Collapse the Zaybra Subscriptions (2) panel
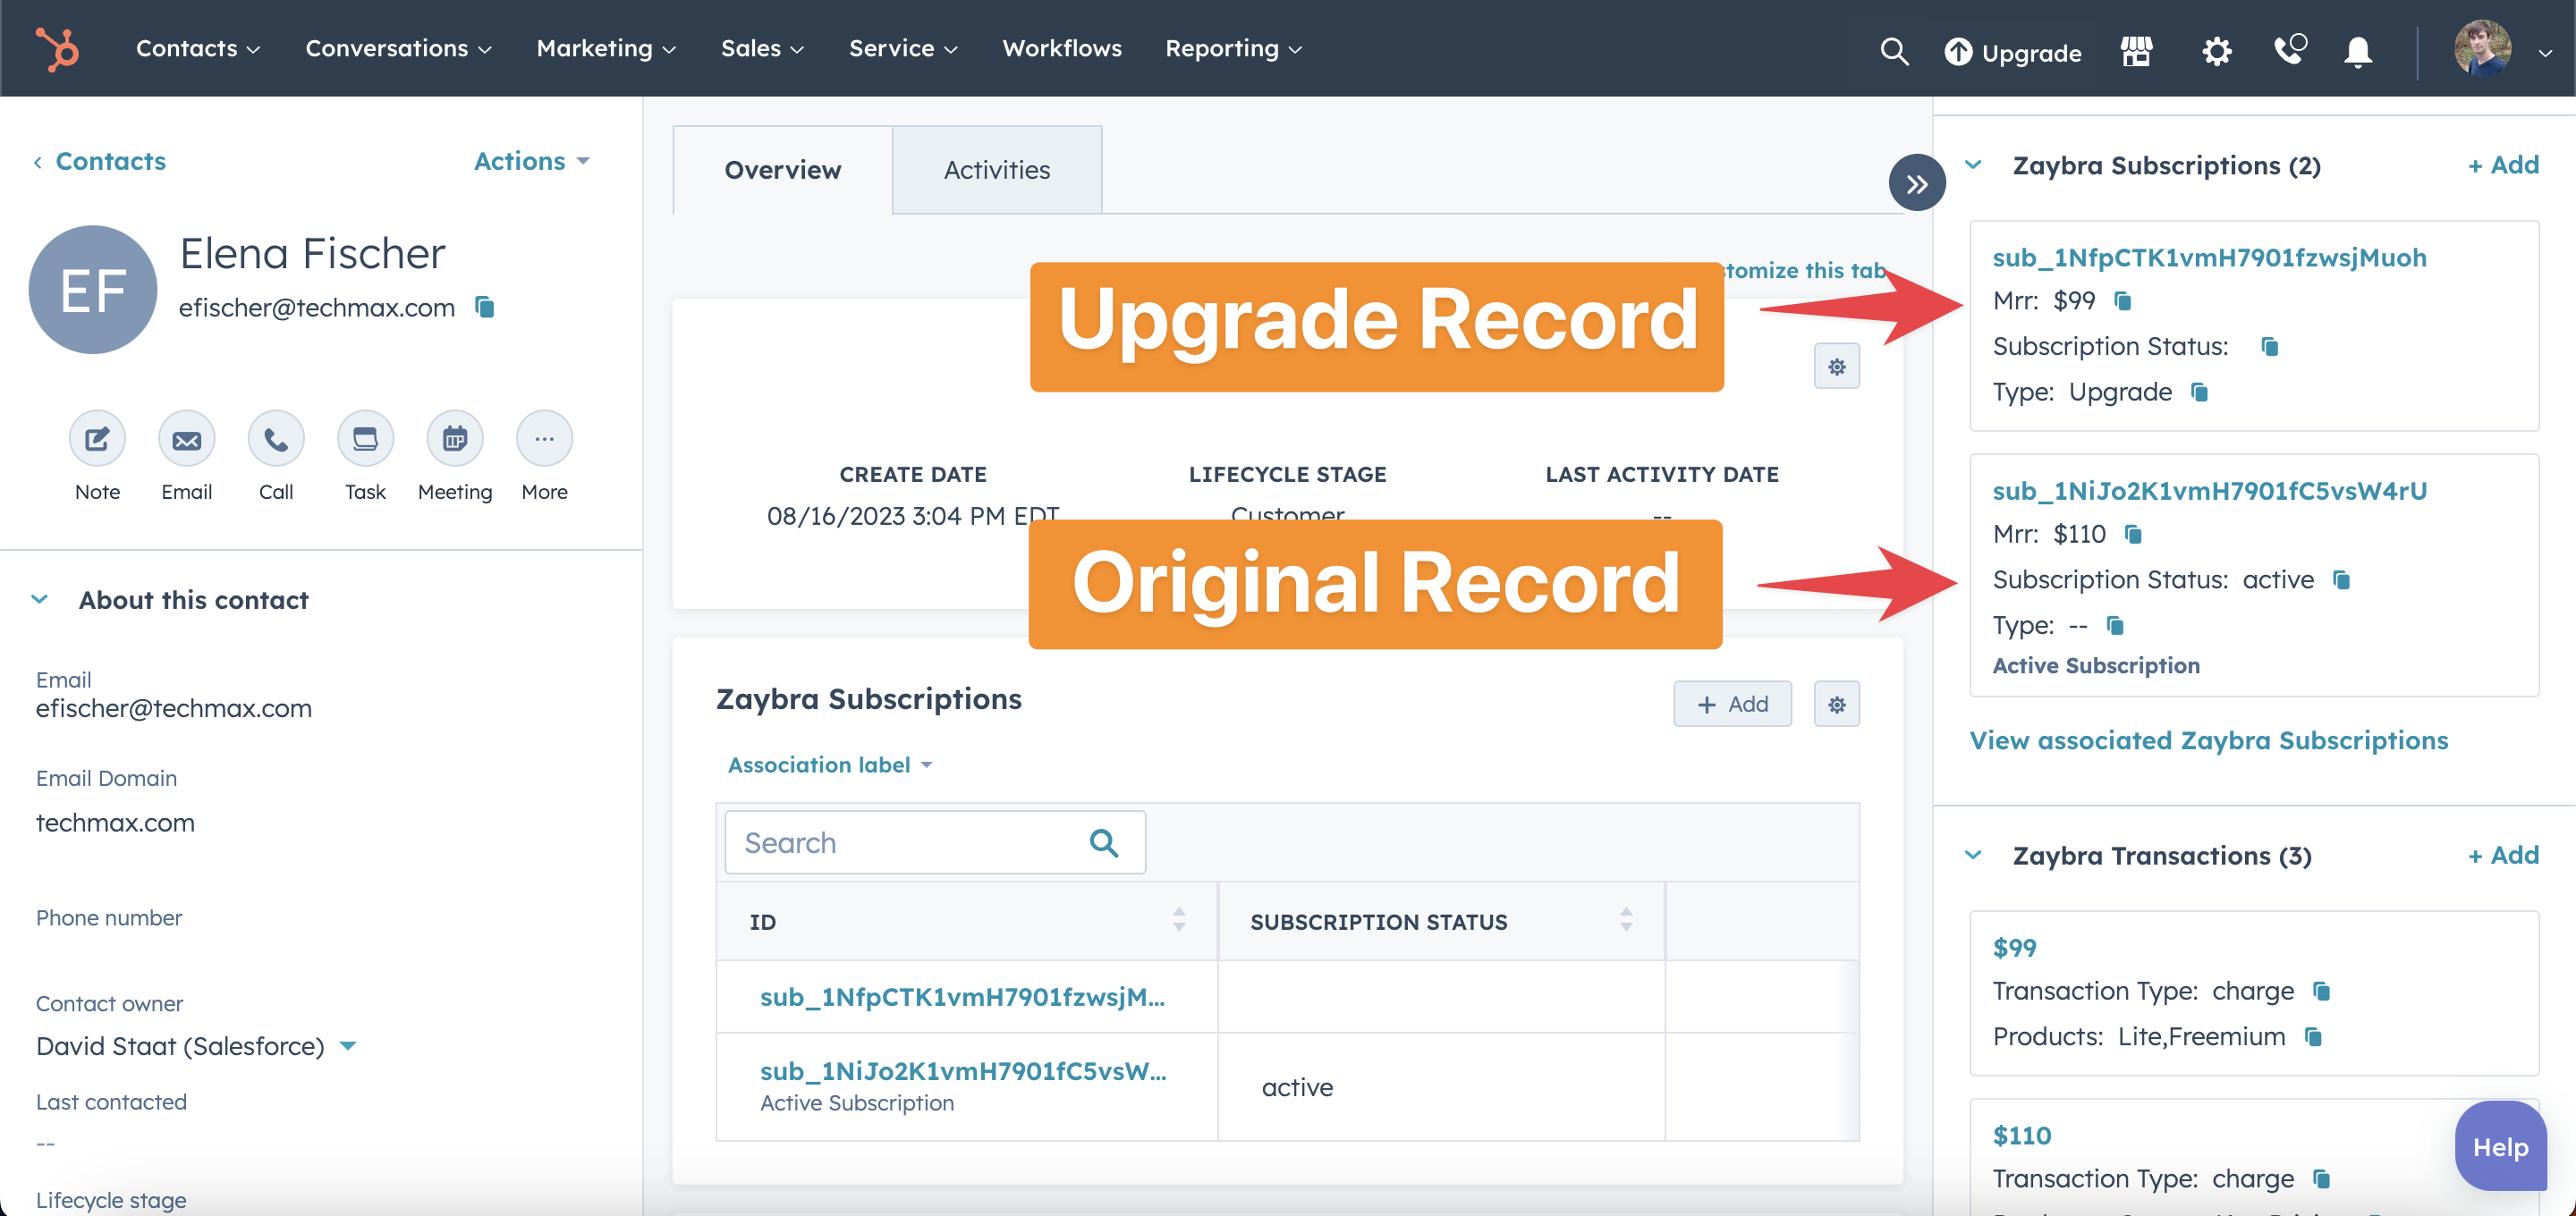This screenshot has height=1216, width=2576. [1974, 165]
